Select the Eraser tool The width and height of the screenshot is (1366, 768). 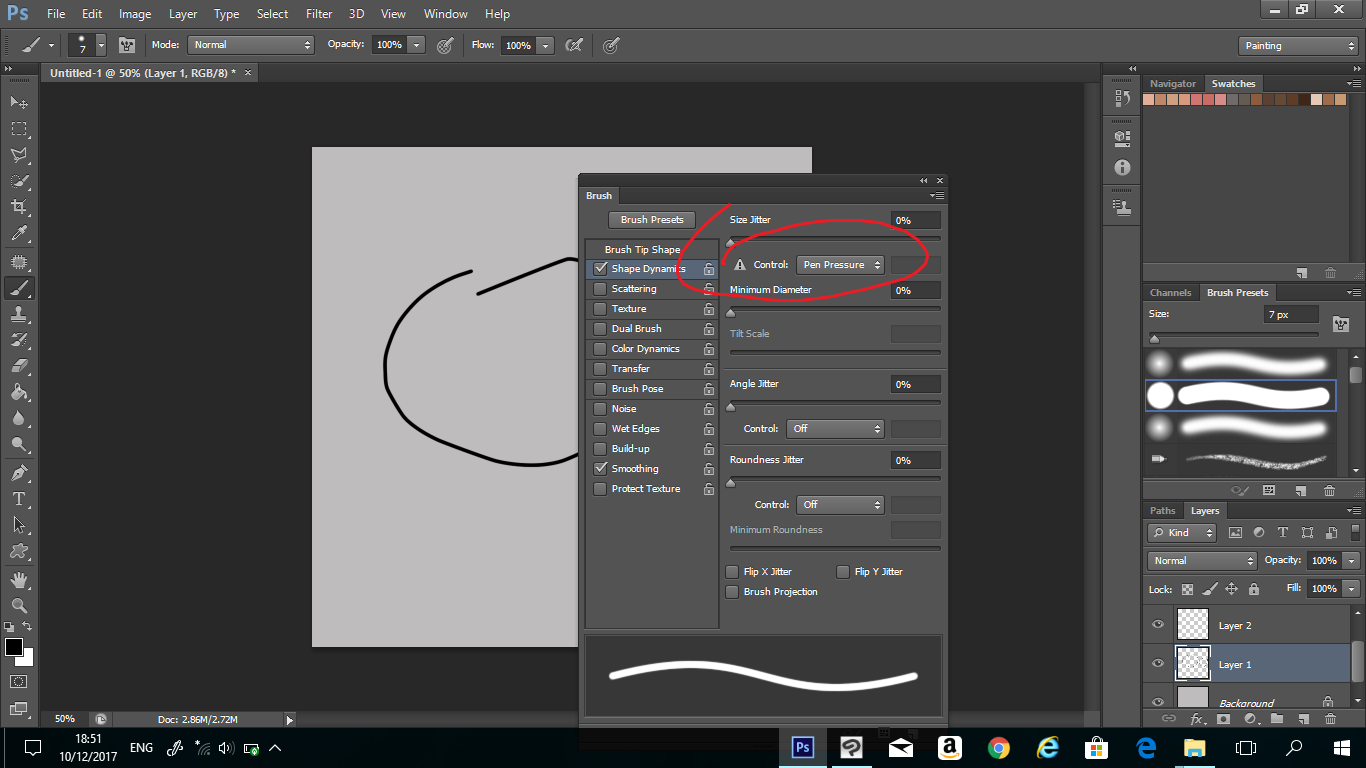19,366
